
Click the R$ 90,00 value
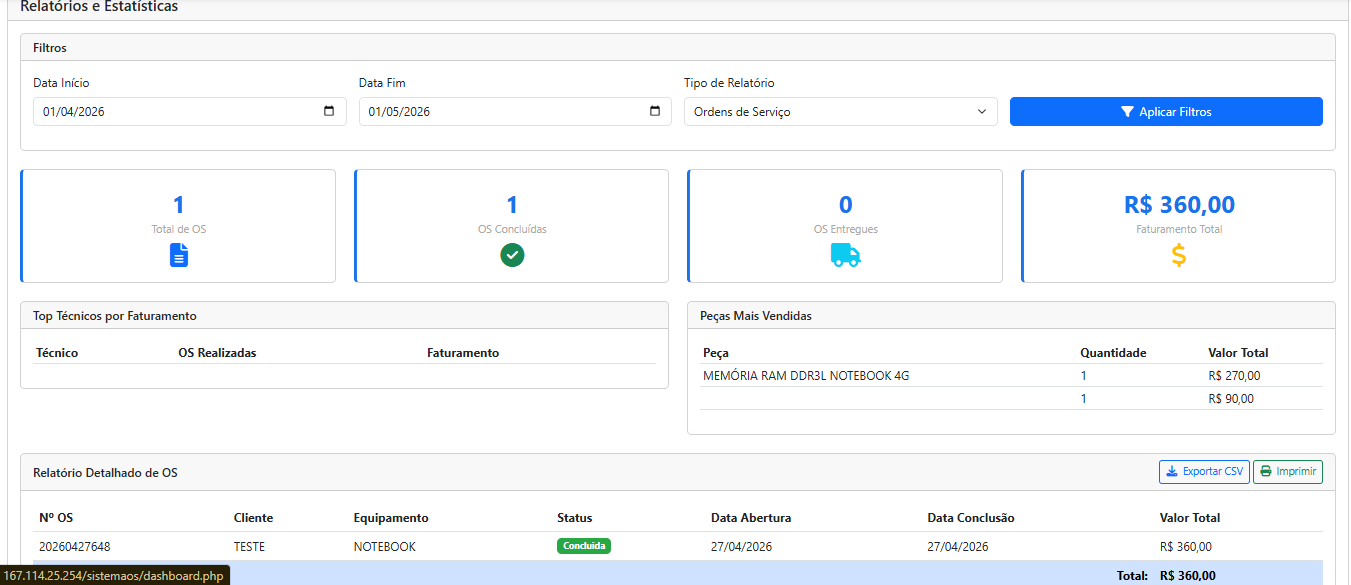coord(1231,399)
